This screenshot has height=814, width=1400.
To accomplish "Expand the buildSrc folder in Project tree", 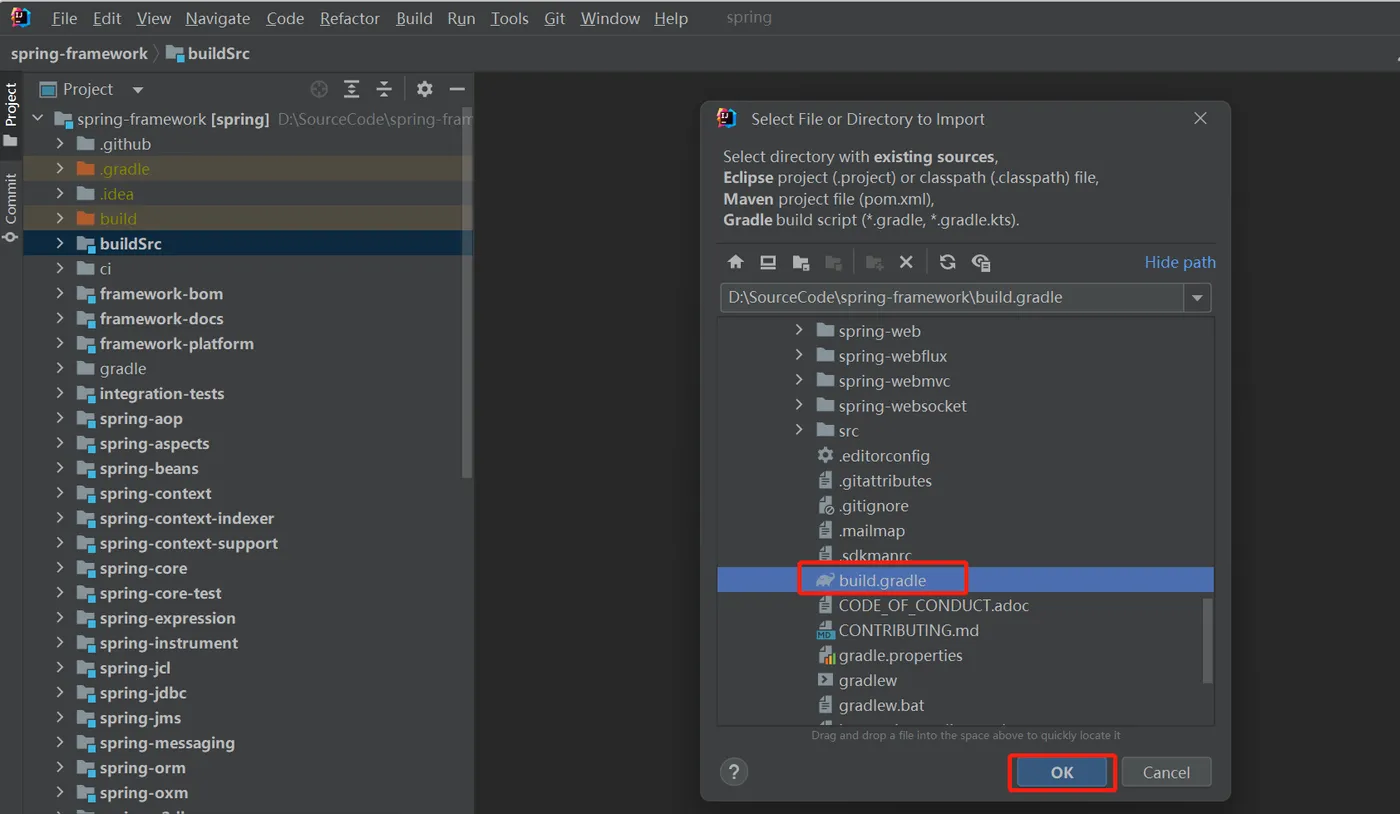I will [x=60, y=243].
